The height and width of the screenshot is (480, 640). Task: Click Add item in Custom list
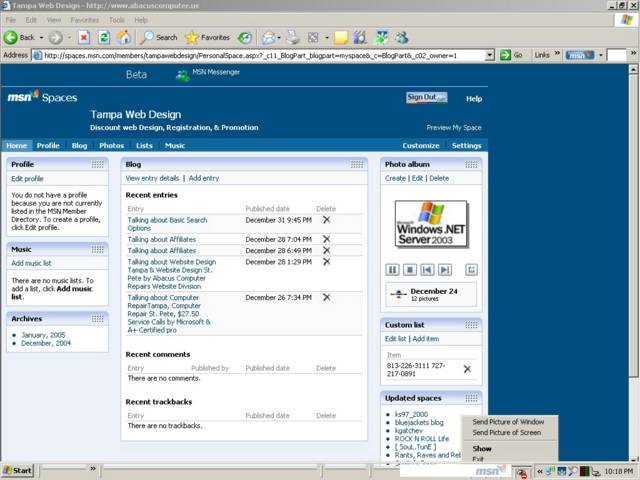coord(426,339)
